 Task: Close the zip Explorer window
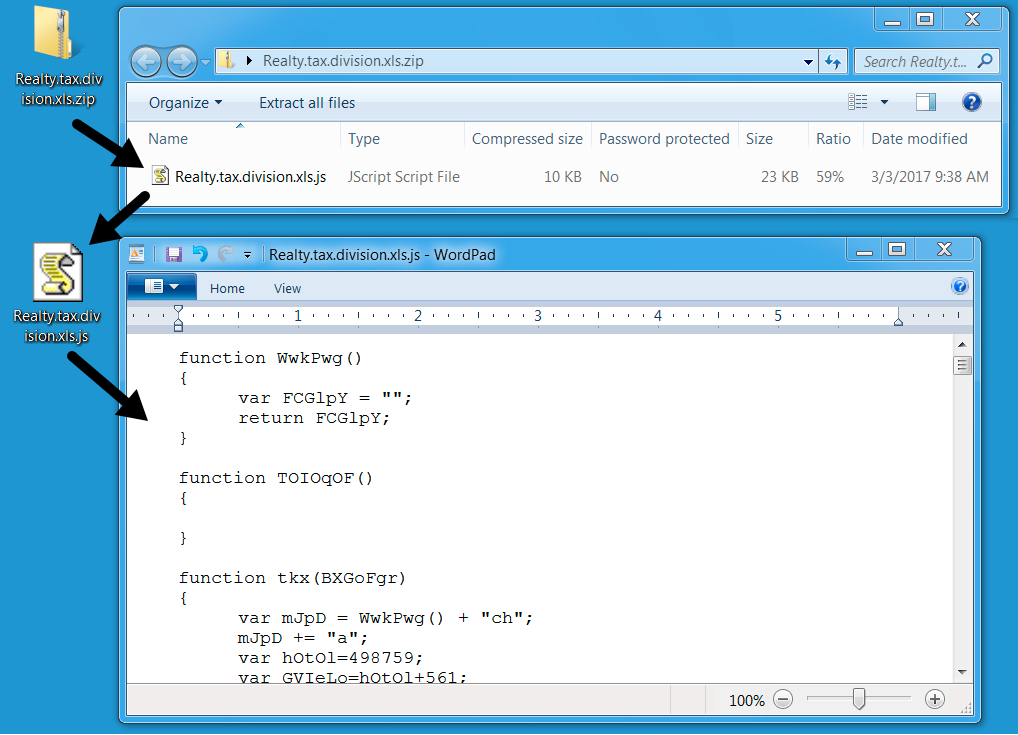(x=972, y=19)
